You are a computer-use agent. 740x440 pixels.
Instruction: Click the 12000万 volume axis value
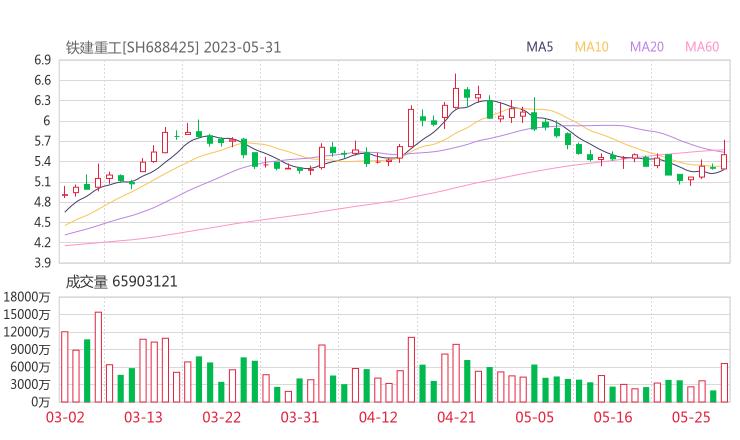tap(27, 332)
